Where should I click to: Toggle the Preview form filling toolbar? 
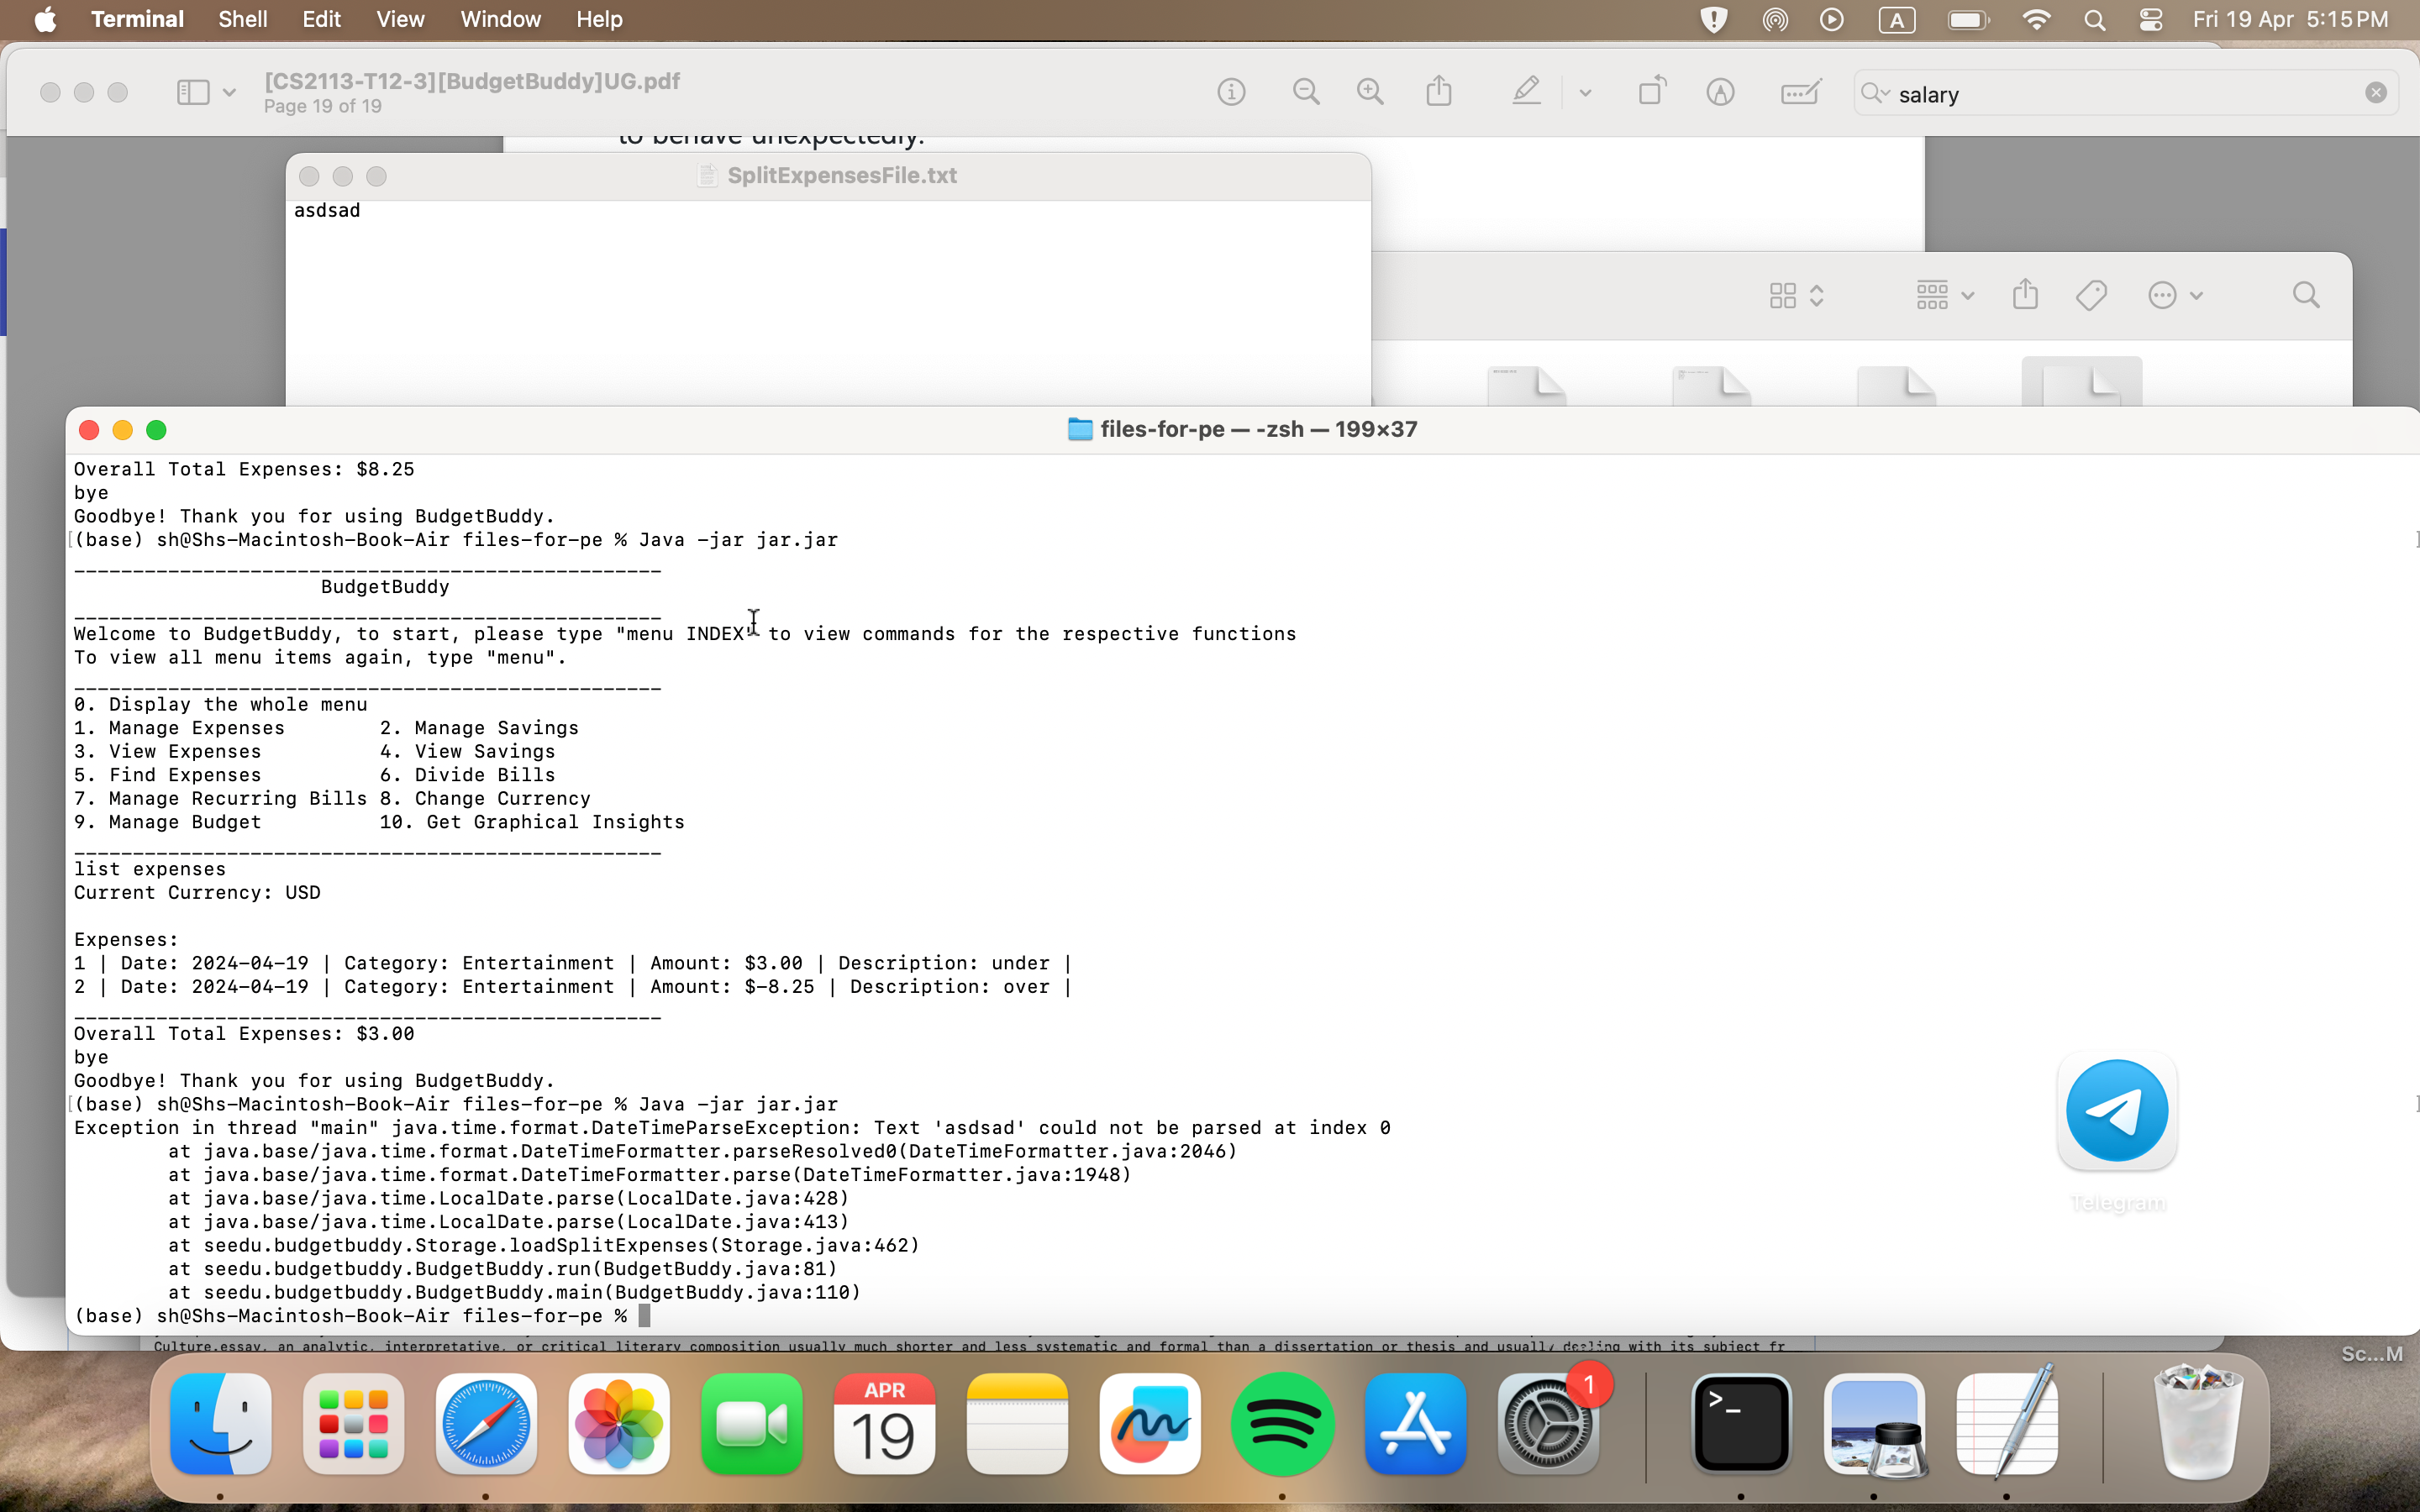[x=1800, y=92]
